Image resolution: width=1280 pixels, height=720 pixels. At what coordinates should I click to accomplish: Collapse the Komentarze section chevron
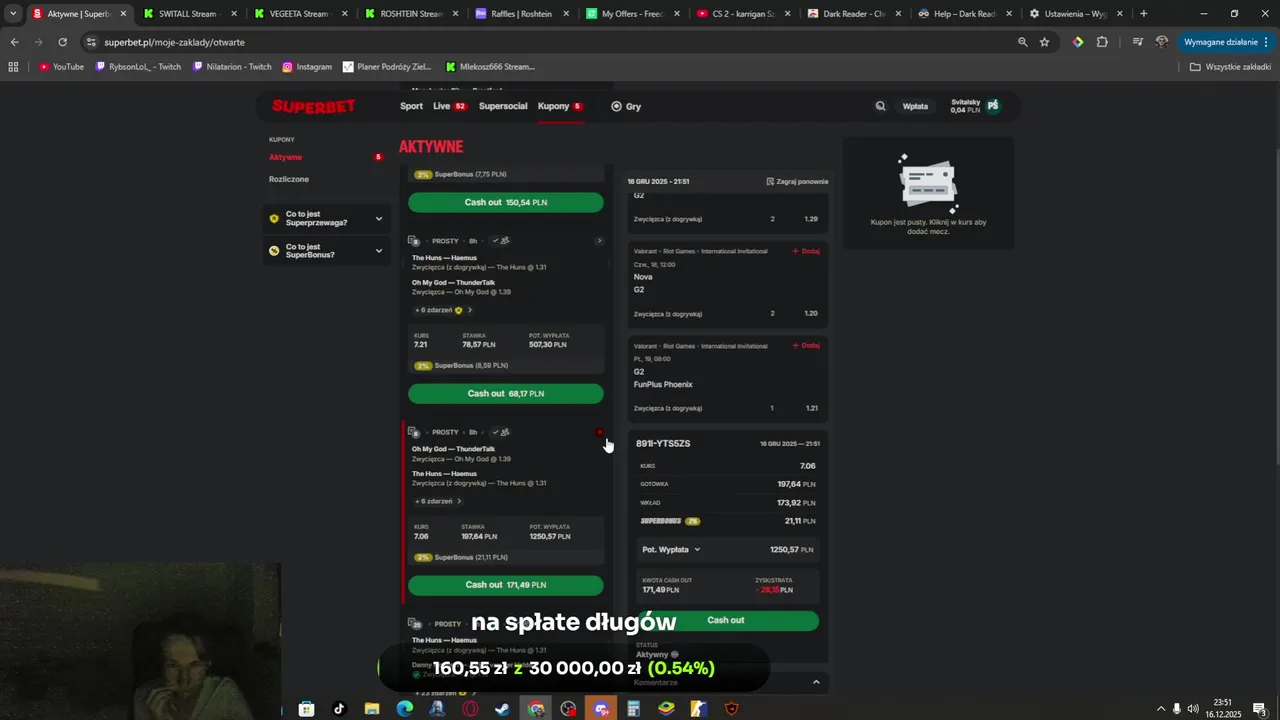click(816, 682)
